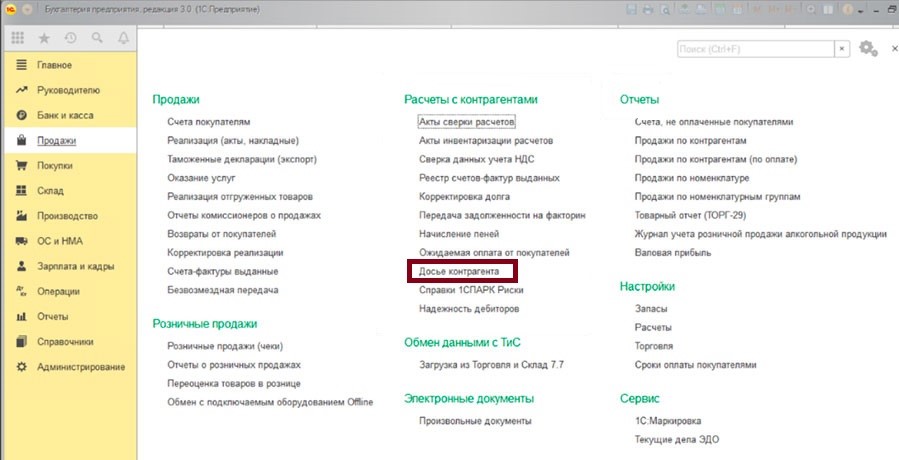This screenshot has width=899, height=460.
Task: Open the history clock icon
Action: coord(70,38)
